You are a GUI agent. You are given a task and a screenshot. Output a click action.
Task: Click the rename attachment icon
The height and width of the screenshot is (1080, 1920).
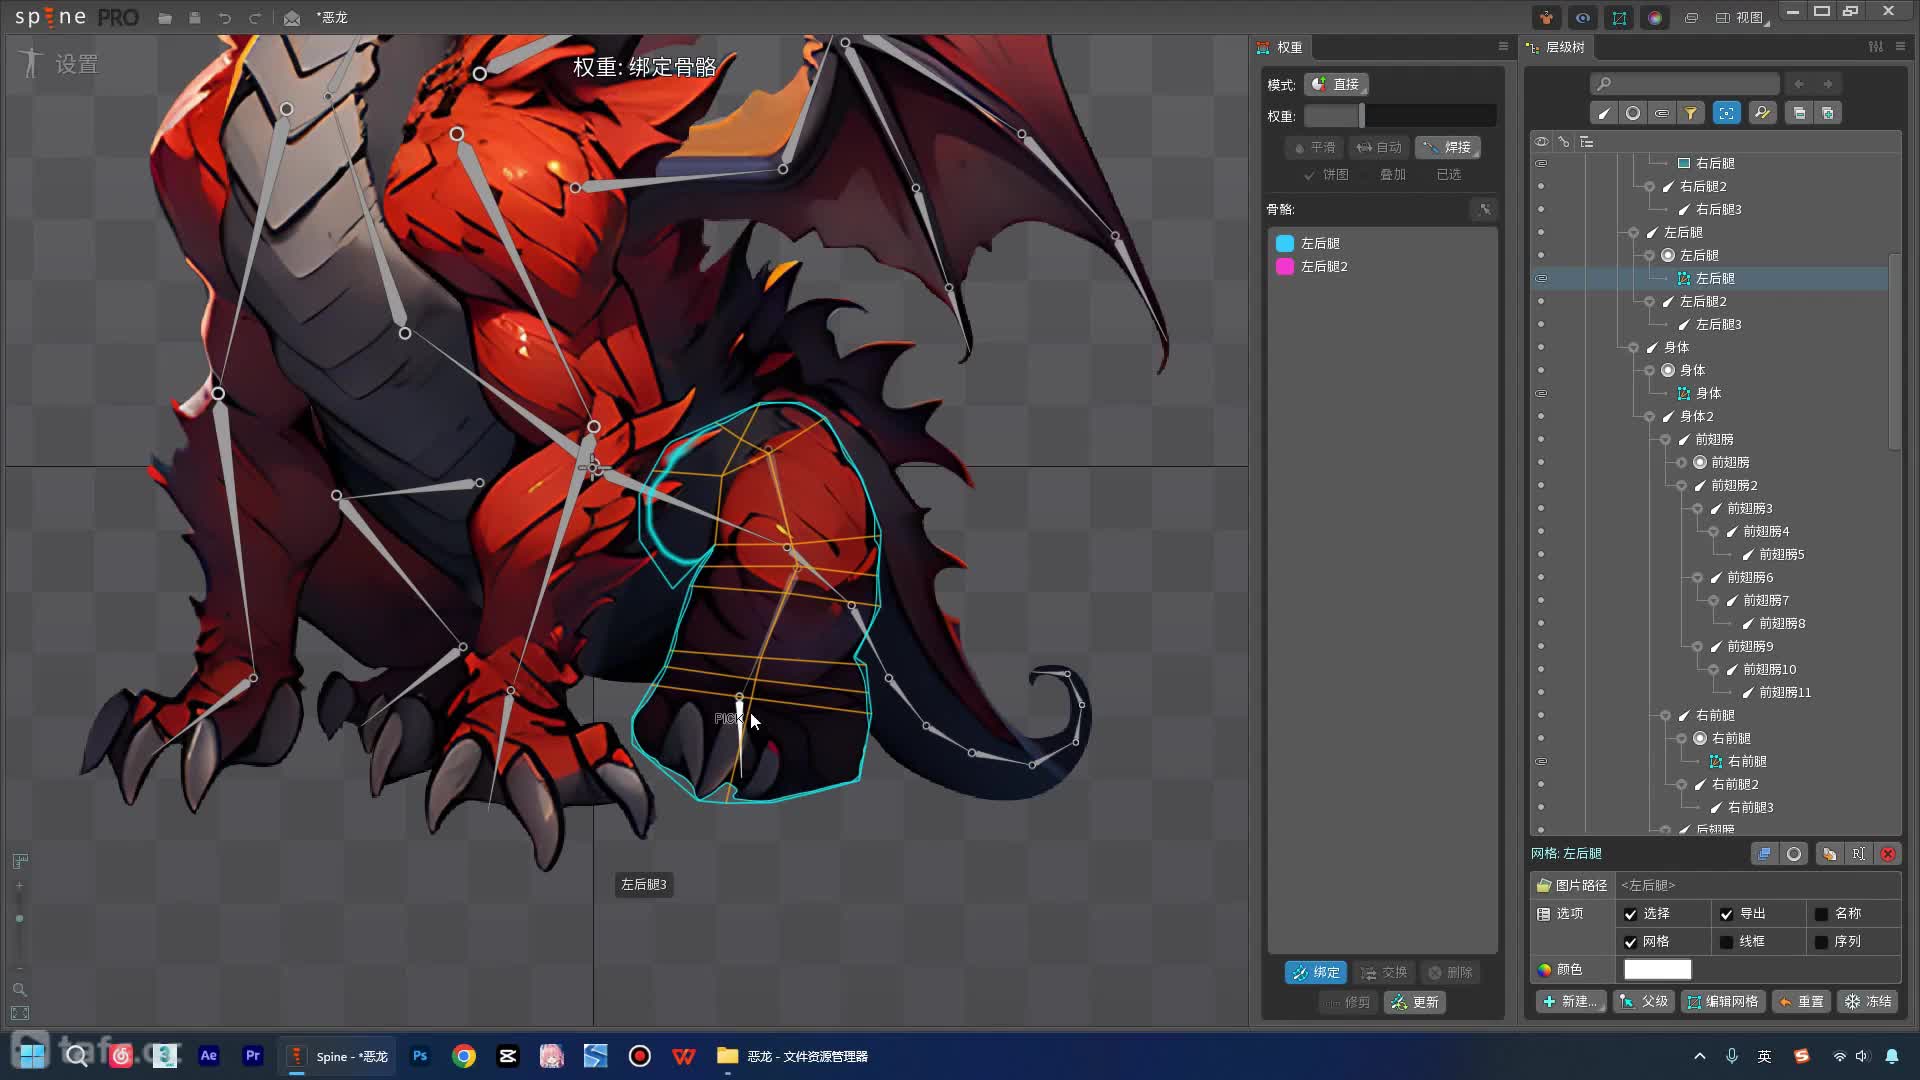click(x=1858, y=854)
